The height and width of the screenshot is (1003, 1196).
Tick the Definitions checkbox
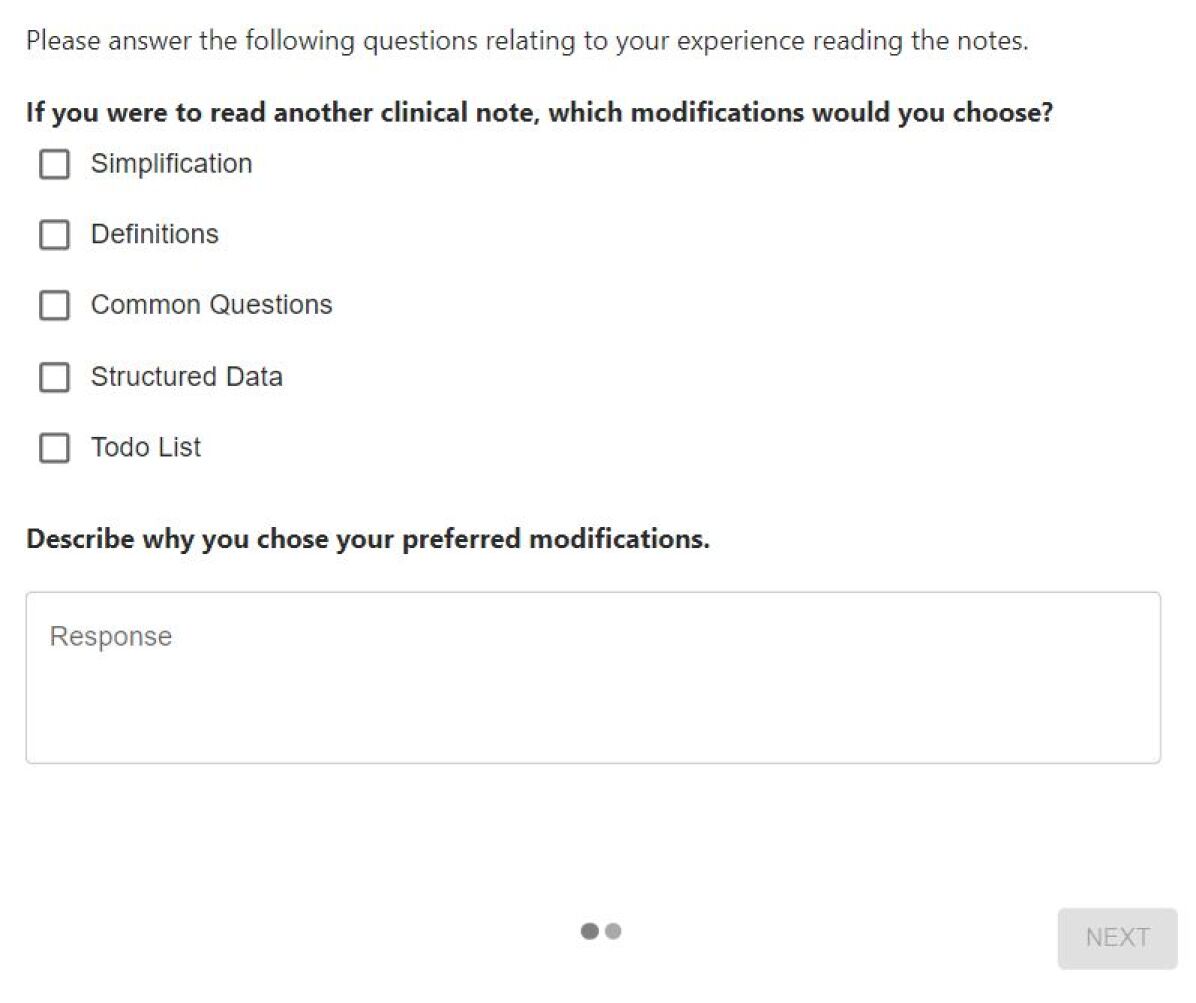click(x=54, y=234)
